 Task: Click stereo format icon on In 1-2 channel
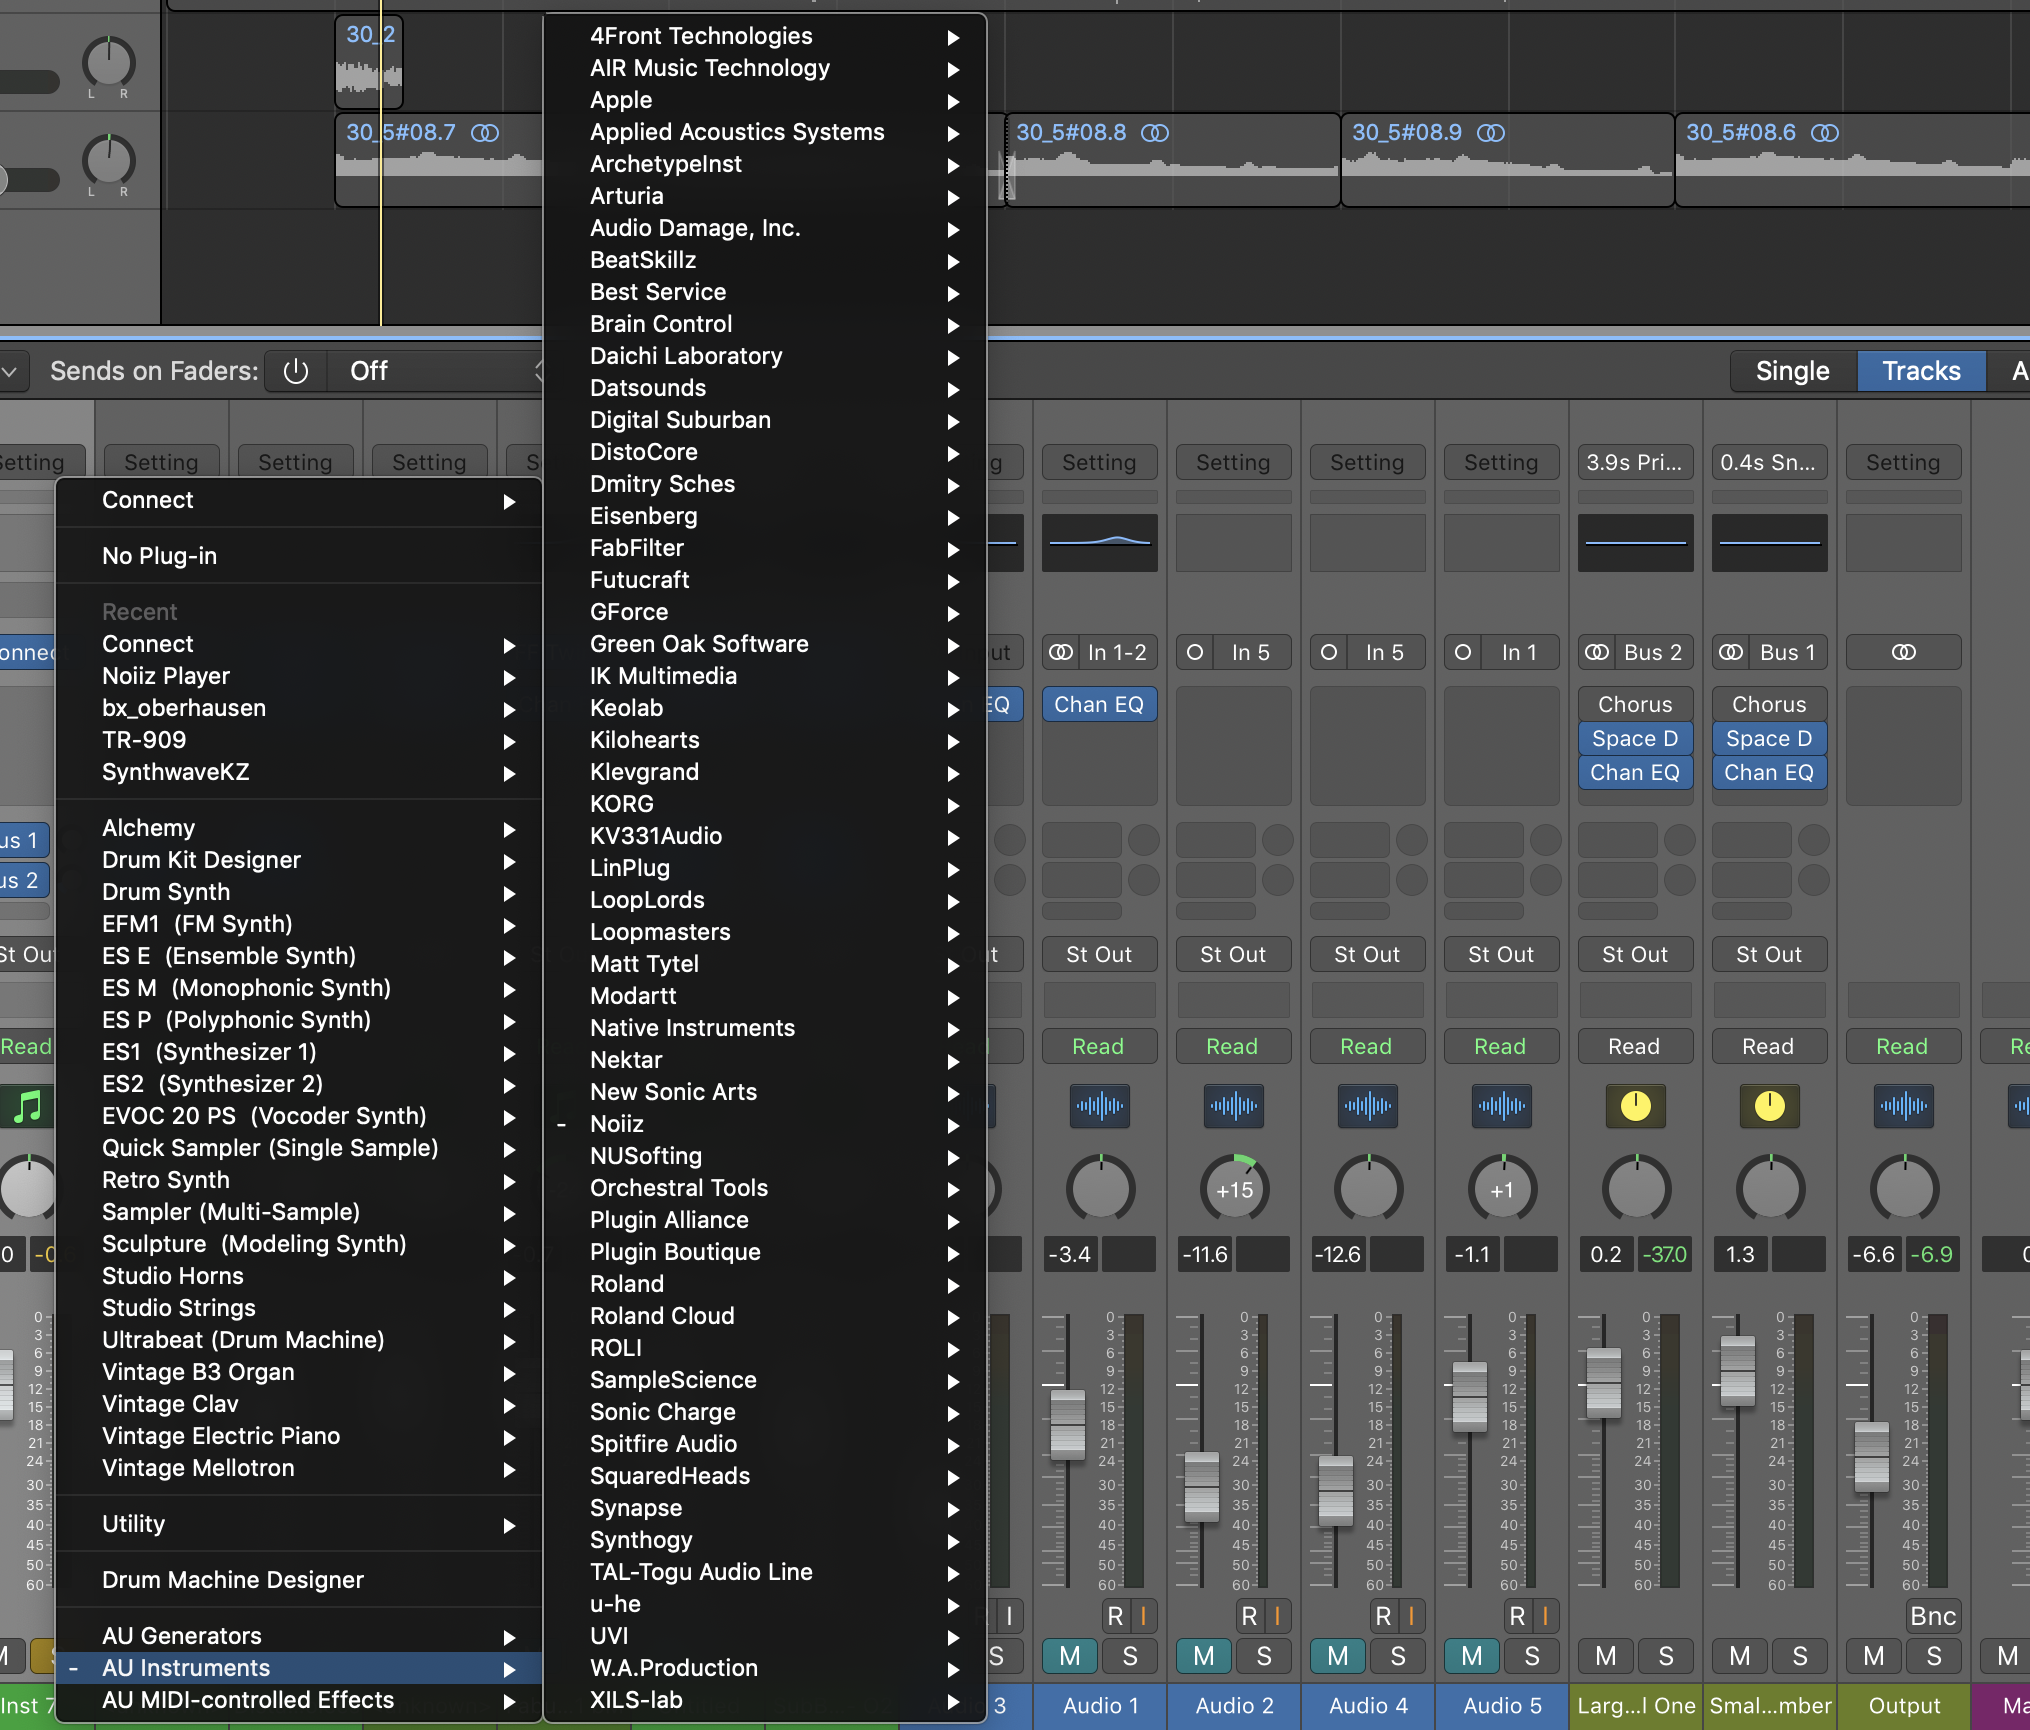click(1060, 653)
